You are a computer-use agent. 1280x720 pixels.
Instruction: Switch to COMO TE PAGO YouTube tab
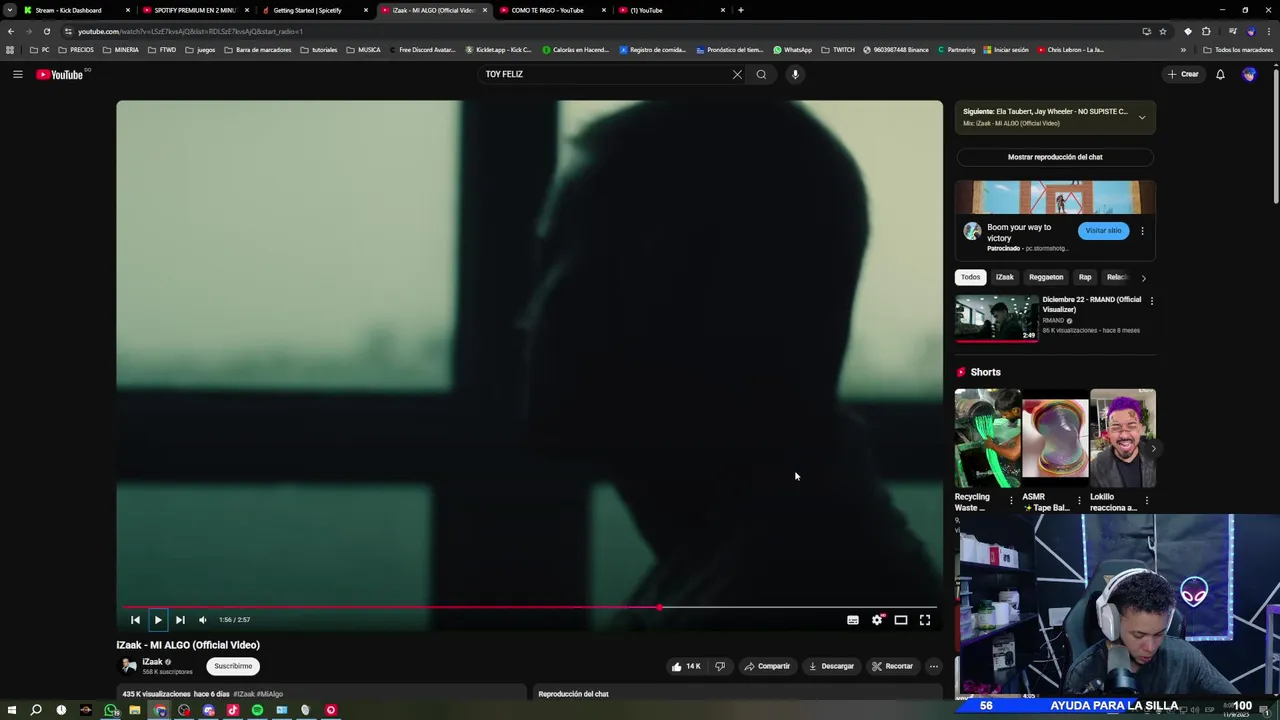552,10
